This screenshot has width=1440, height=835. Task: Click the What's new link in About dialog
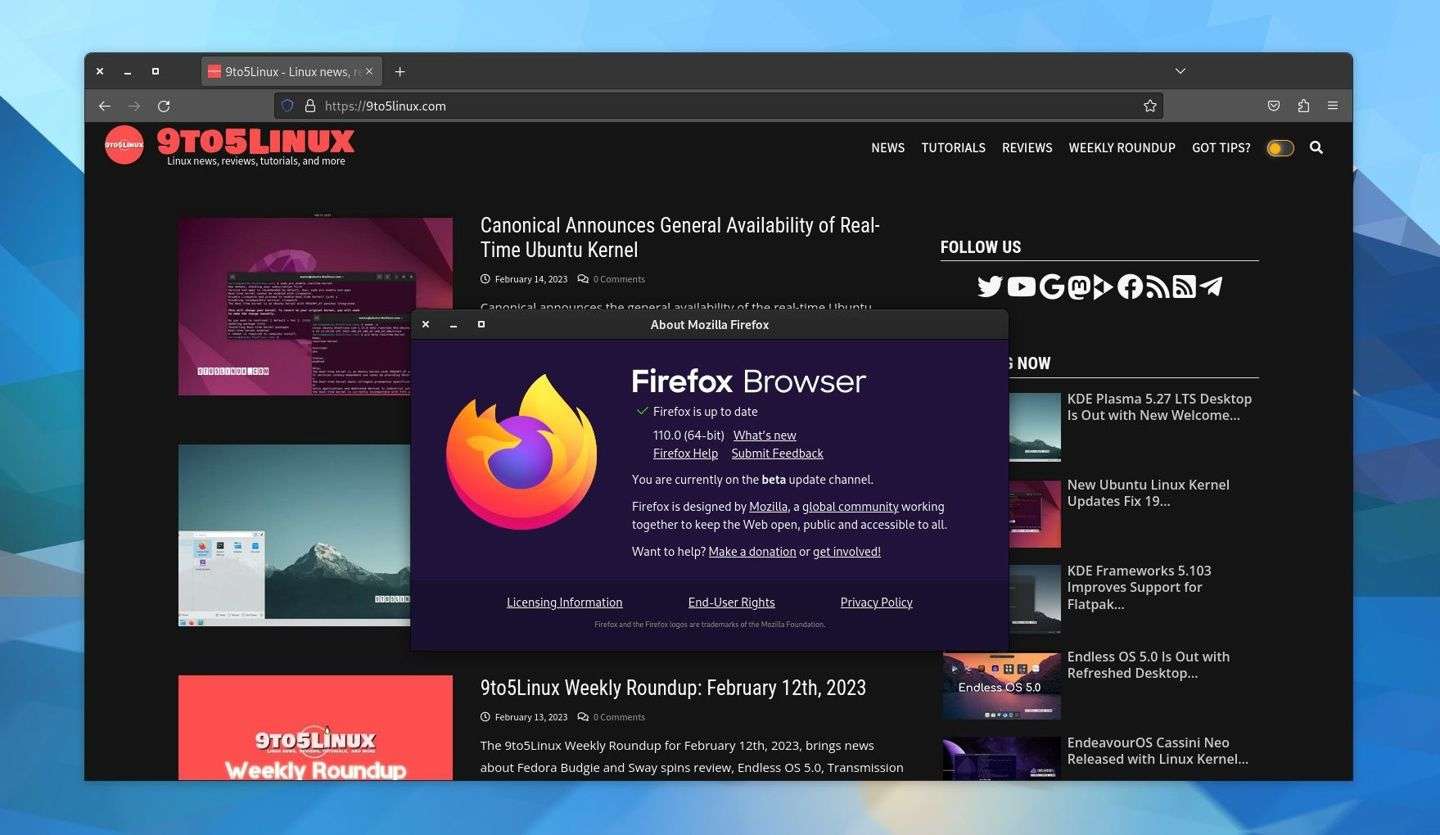click(x=764, y=435)
